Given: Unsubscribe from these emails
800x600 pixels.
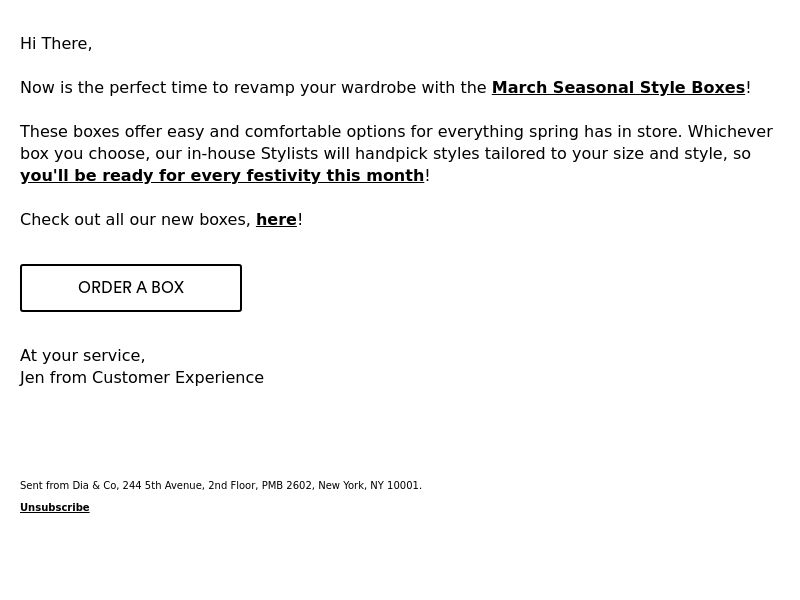Looking at the screenshot, I should 55,508.
